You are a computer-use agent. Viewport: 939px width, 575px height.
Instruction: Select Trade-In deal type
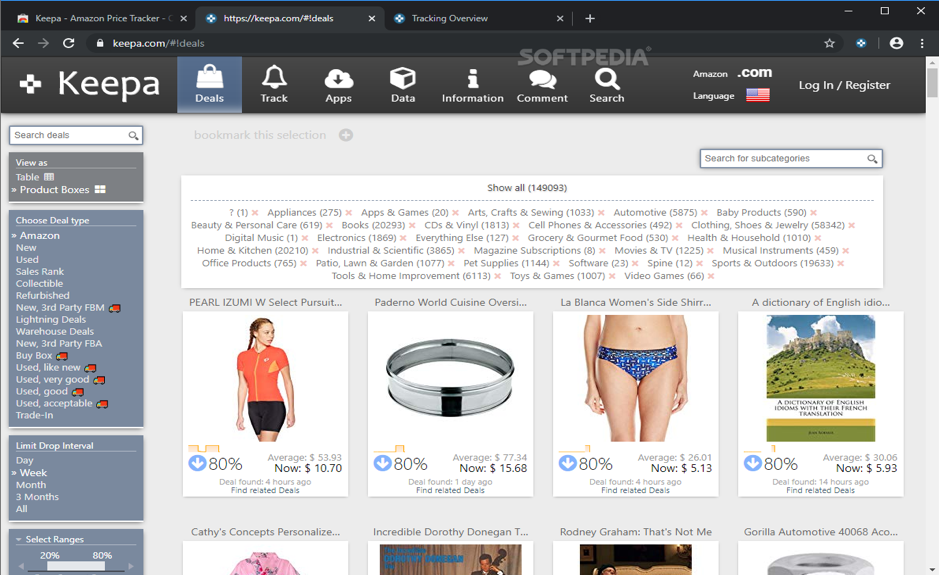34,416
